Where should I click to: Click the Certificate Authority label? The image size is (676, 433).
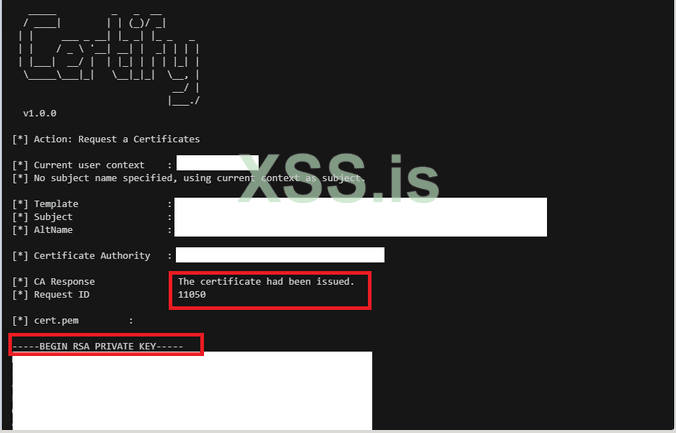[x=92, y=256]
